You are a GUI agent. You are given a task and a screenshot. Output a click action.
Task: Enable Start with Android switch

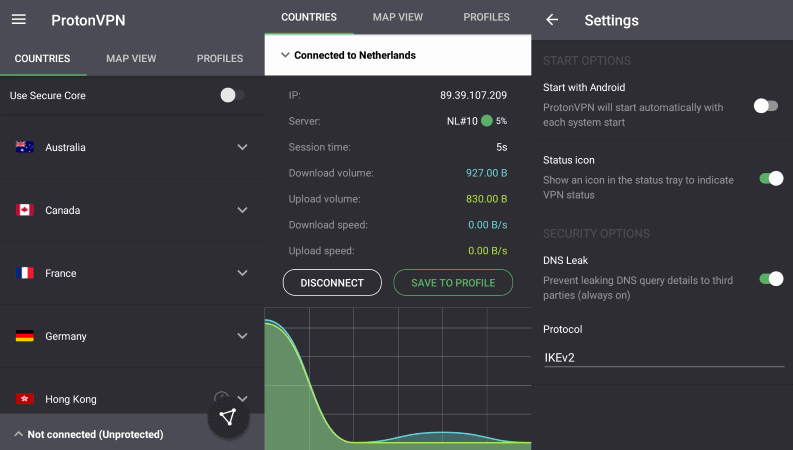tap(766, 106)
